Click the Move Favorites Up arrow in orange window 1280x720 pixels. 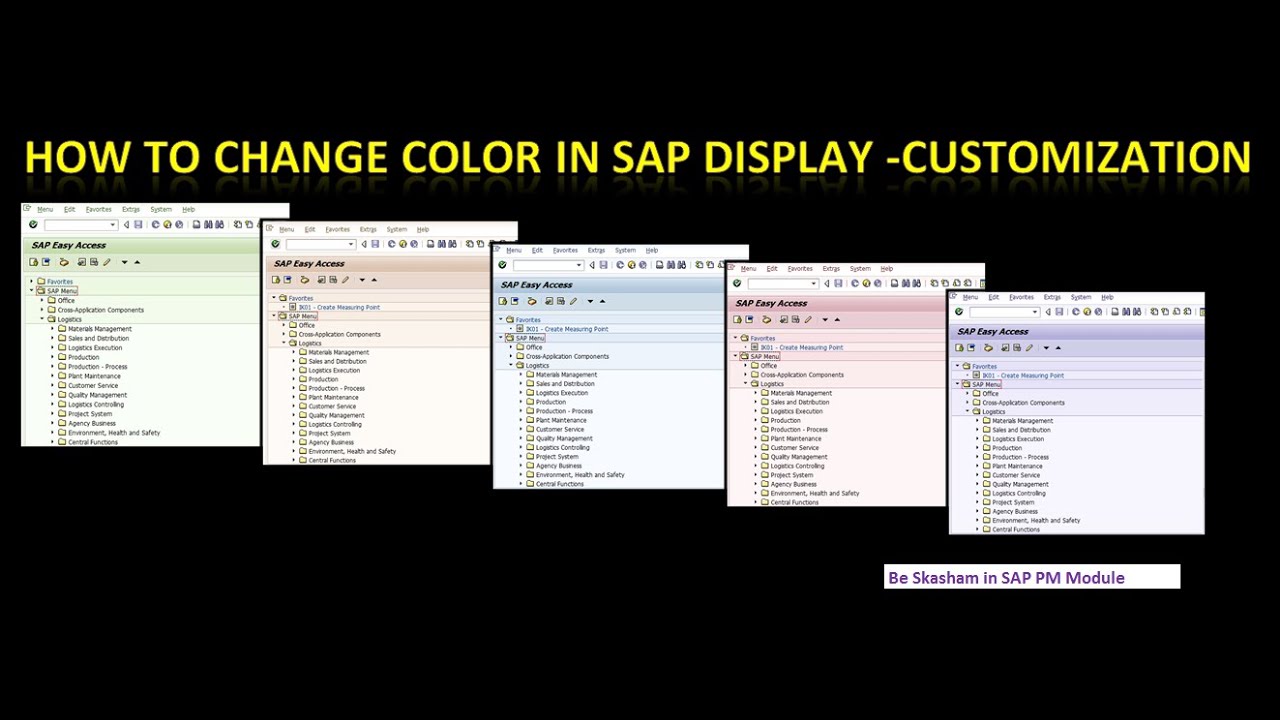pyautogui.click(x=374, y=280)
